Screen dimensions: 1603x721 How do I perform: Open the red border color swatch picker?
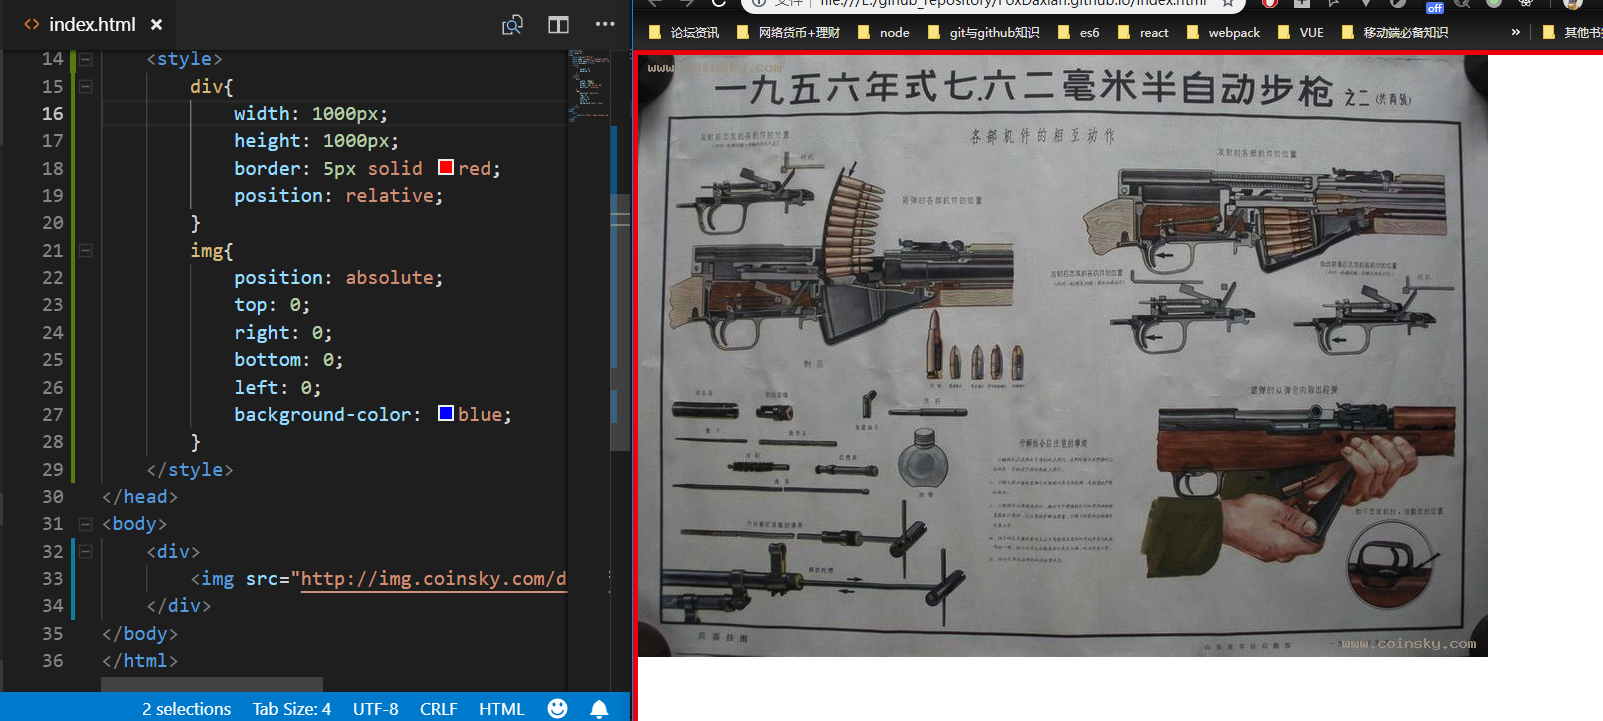tap(446, 167)
